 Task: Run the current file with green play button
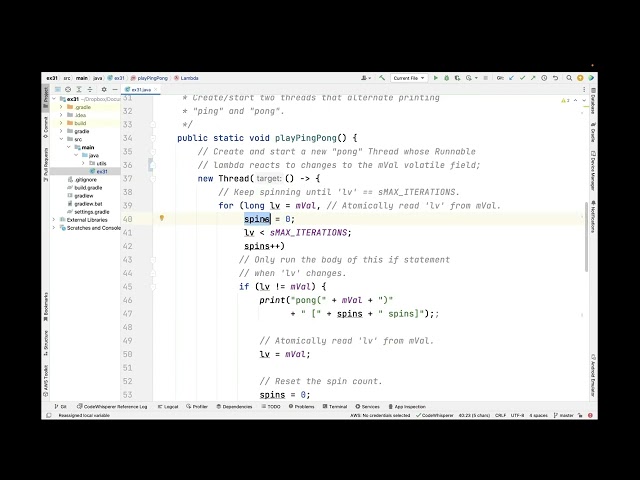(x=436, y=78)
